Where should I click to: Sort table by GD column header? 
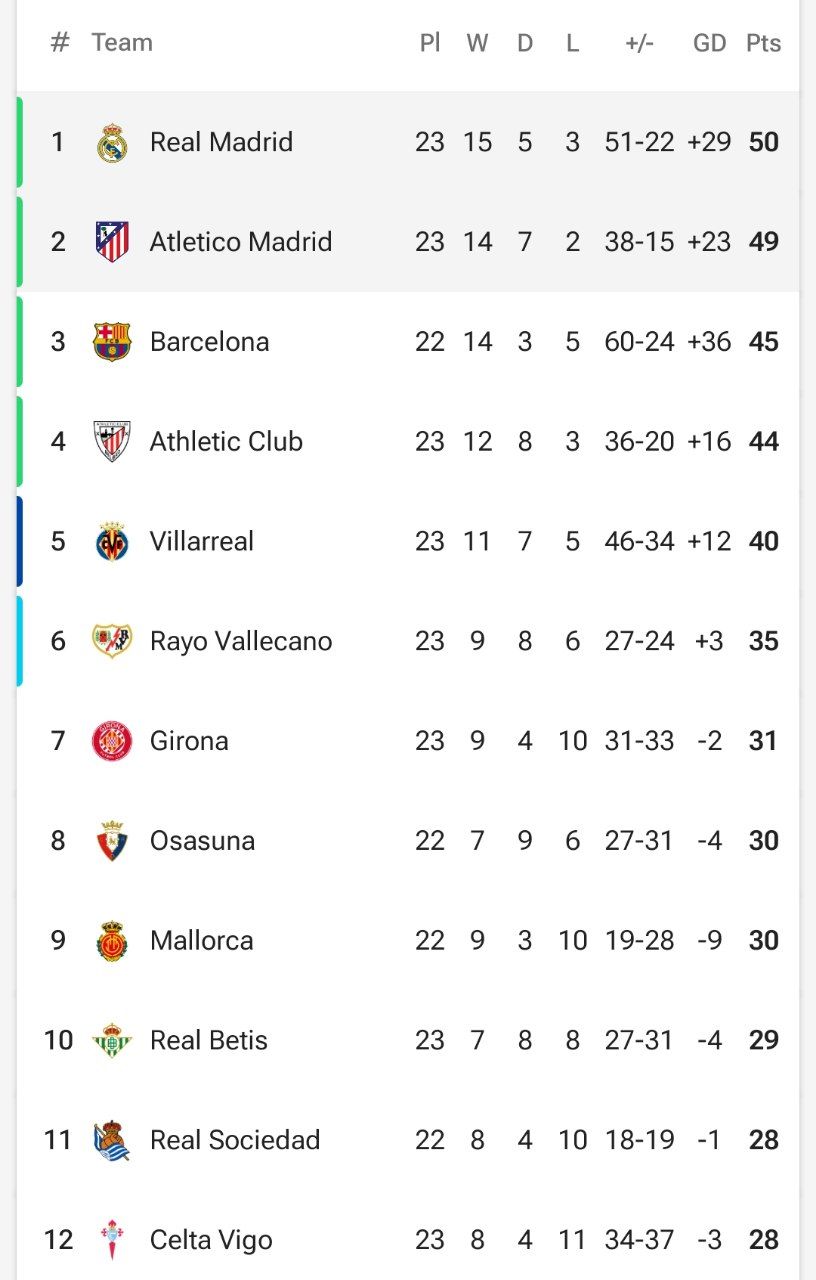click(709, 43)
